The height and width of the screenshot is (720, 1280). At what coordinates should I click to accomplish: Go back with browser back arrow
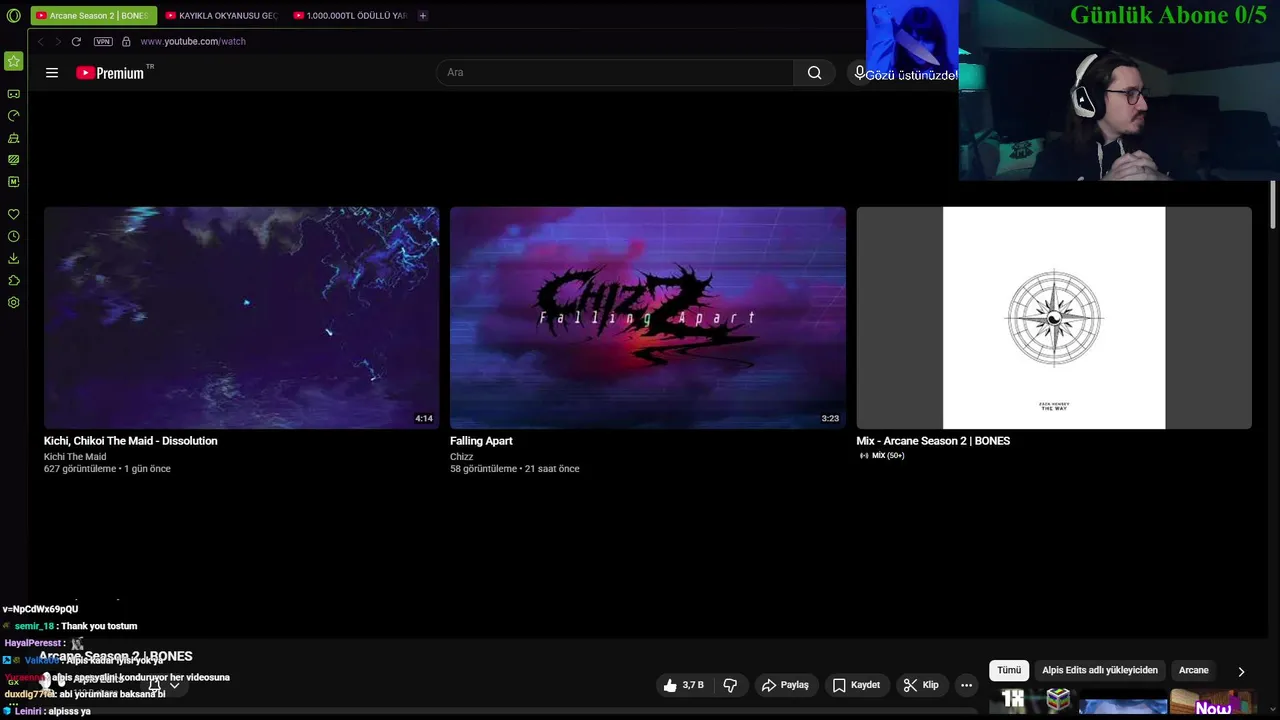tap(40, 41)
